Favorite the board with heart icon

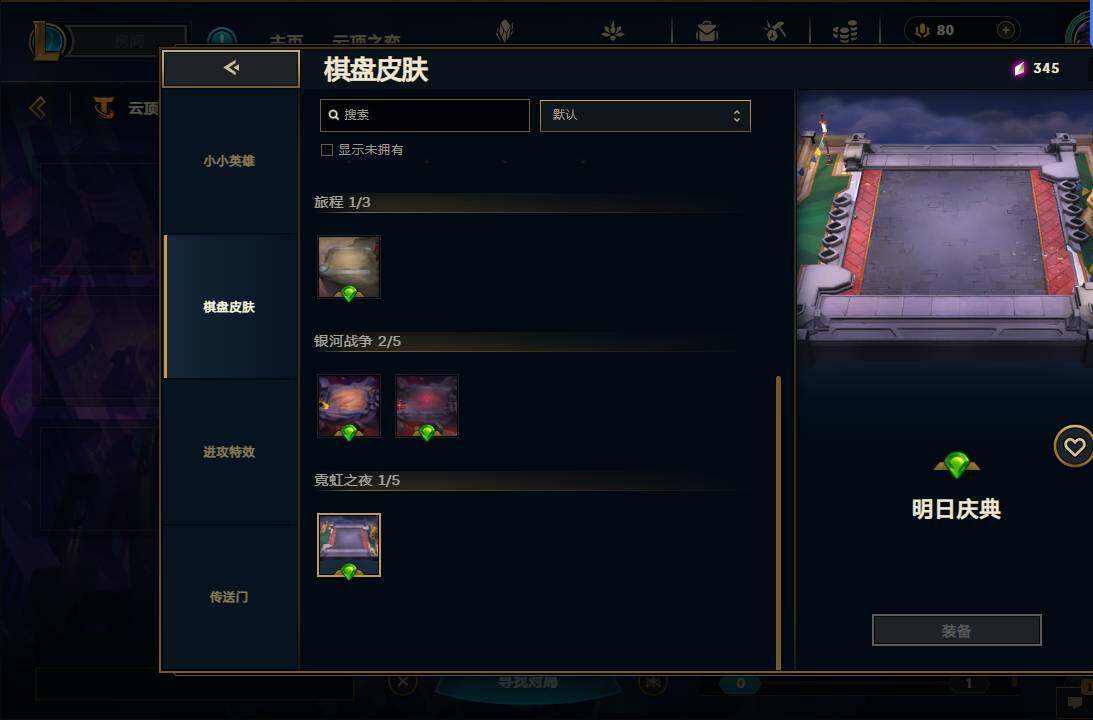[1073, 447]
